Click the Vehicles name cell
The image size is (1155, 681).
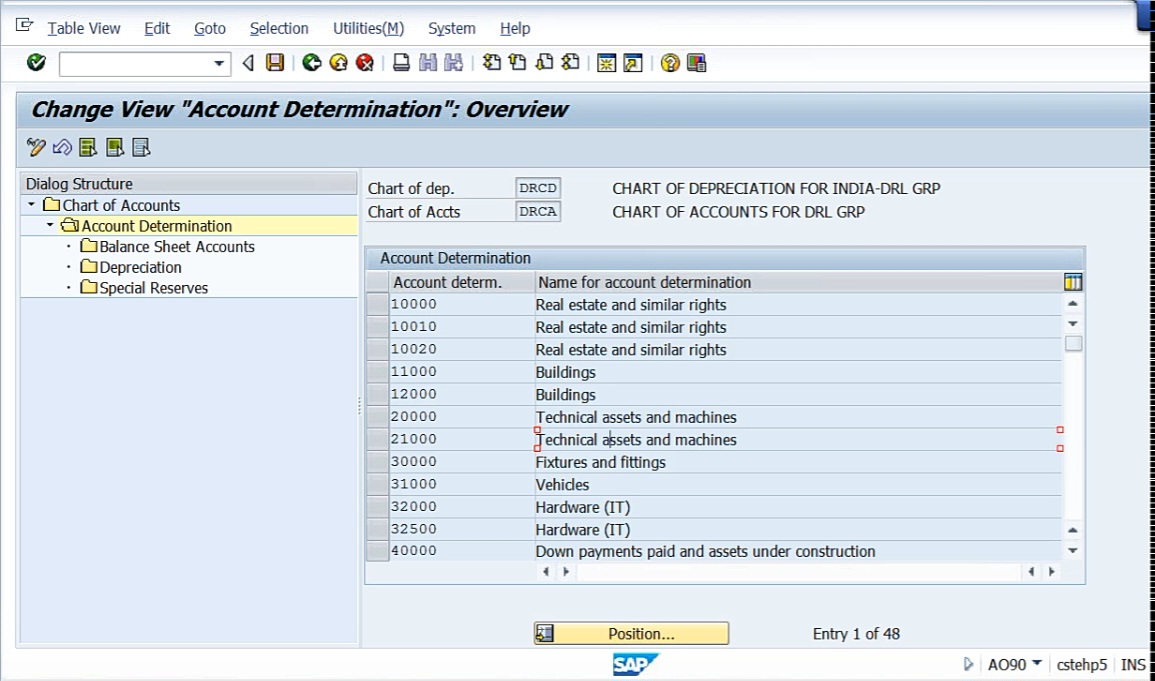(x=798, y=484)
